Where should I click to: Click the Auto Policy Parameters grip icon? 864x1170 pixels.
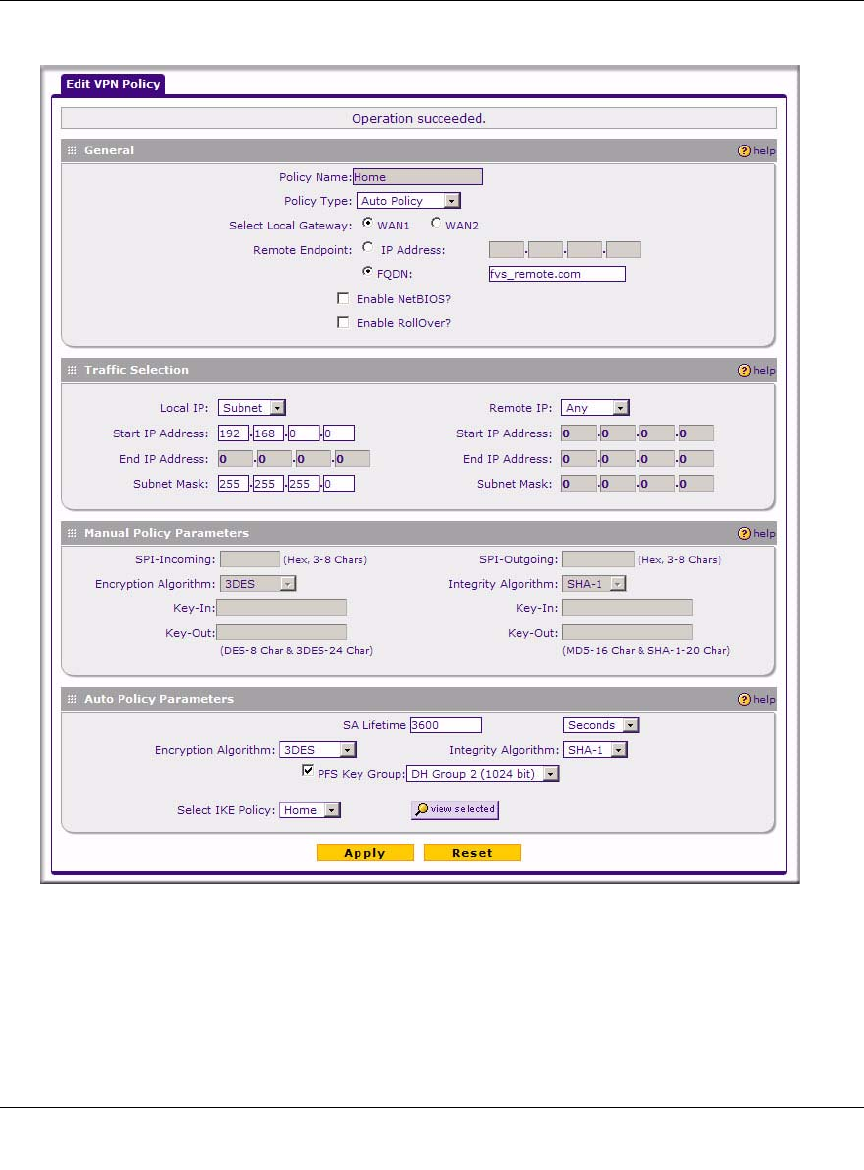click(x=72, y=699)
